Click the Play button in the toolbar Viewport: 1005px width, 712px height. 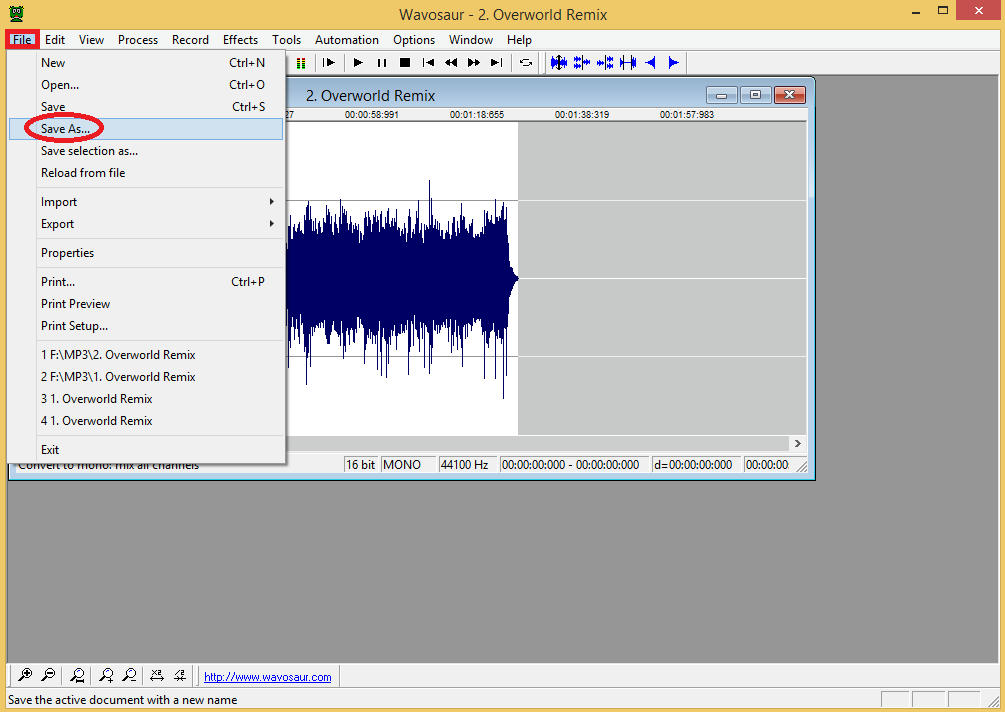pyautogui.click(x=358, y=63)
